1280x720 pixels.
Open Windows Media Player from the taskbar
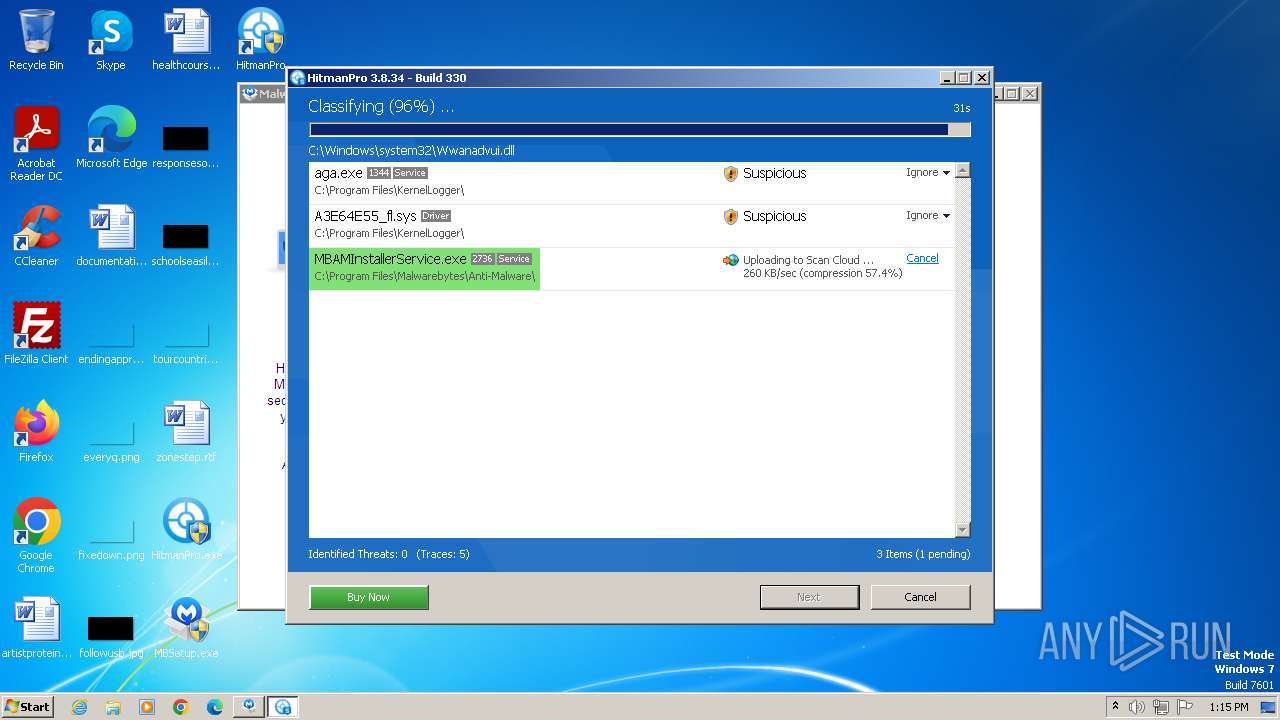[147, 707]
